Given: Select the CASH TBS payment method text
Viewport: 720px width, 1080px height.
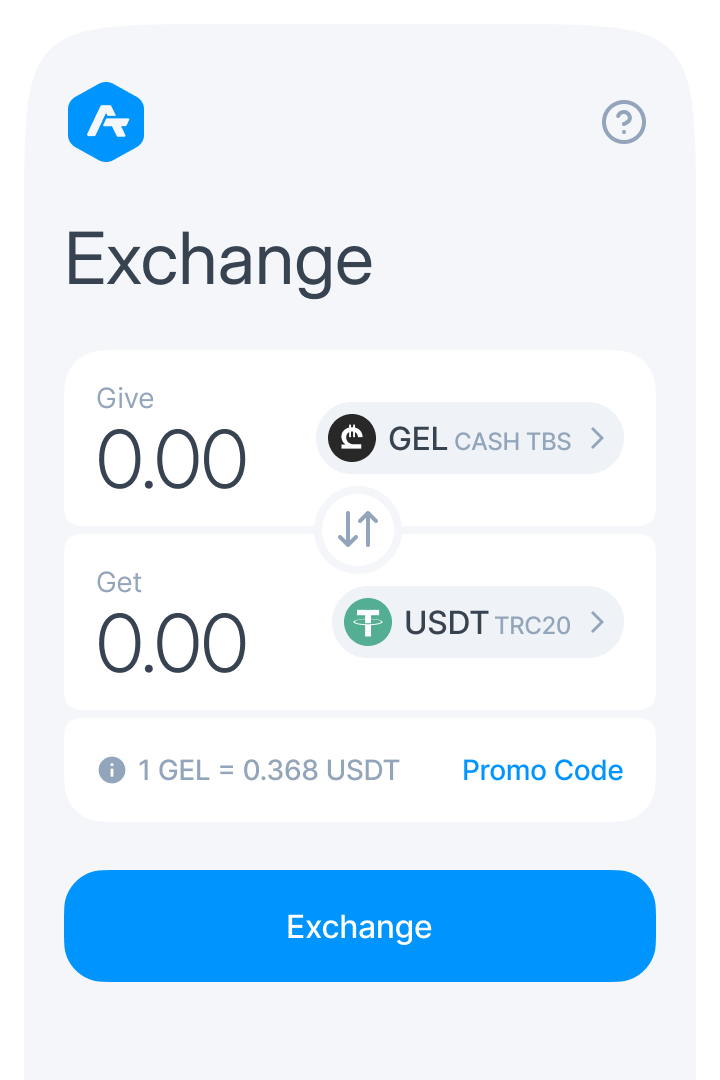Looking at the screenshot, I should point(512,441).
